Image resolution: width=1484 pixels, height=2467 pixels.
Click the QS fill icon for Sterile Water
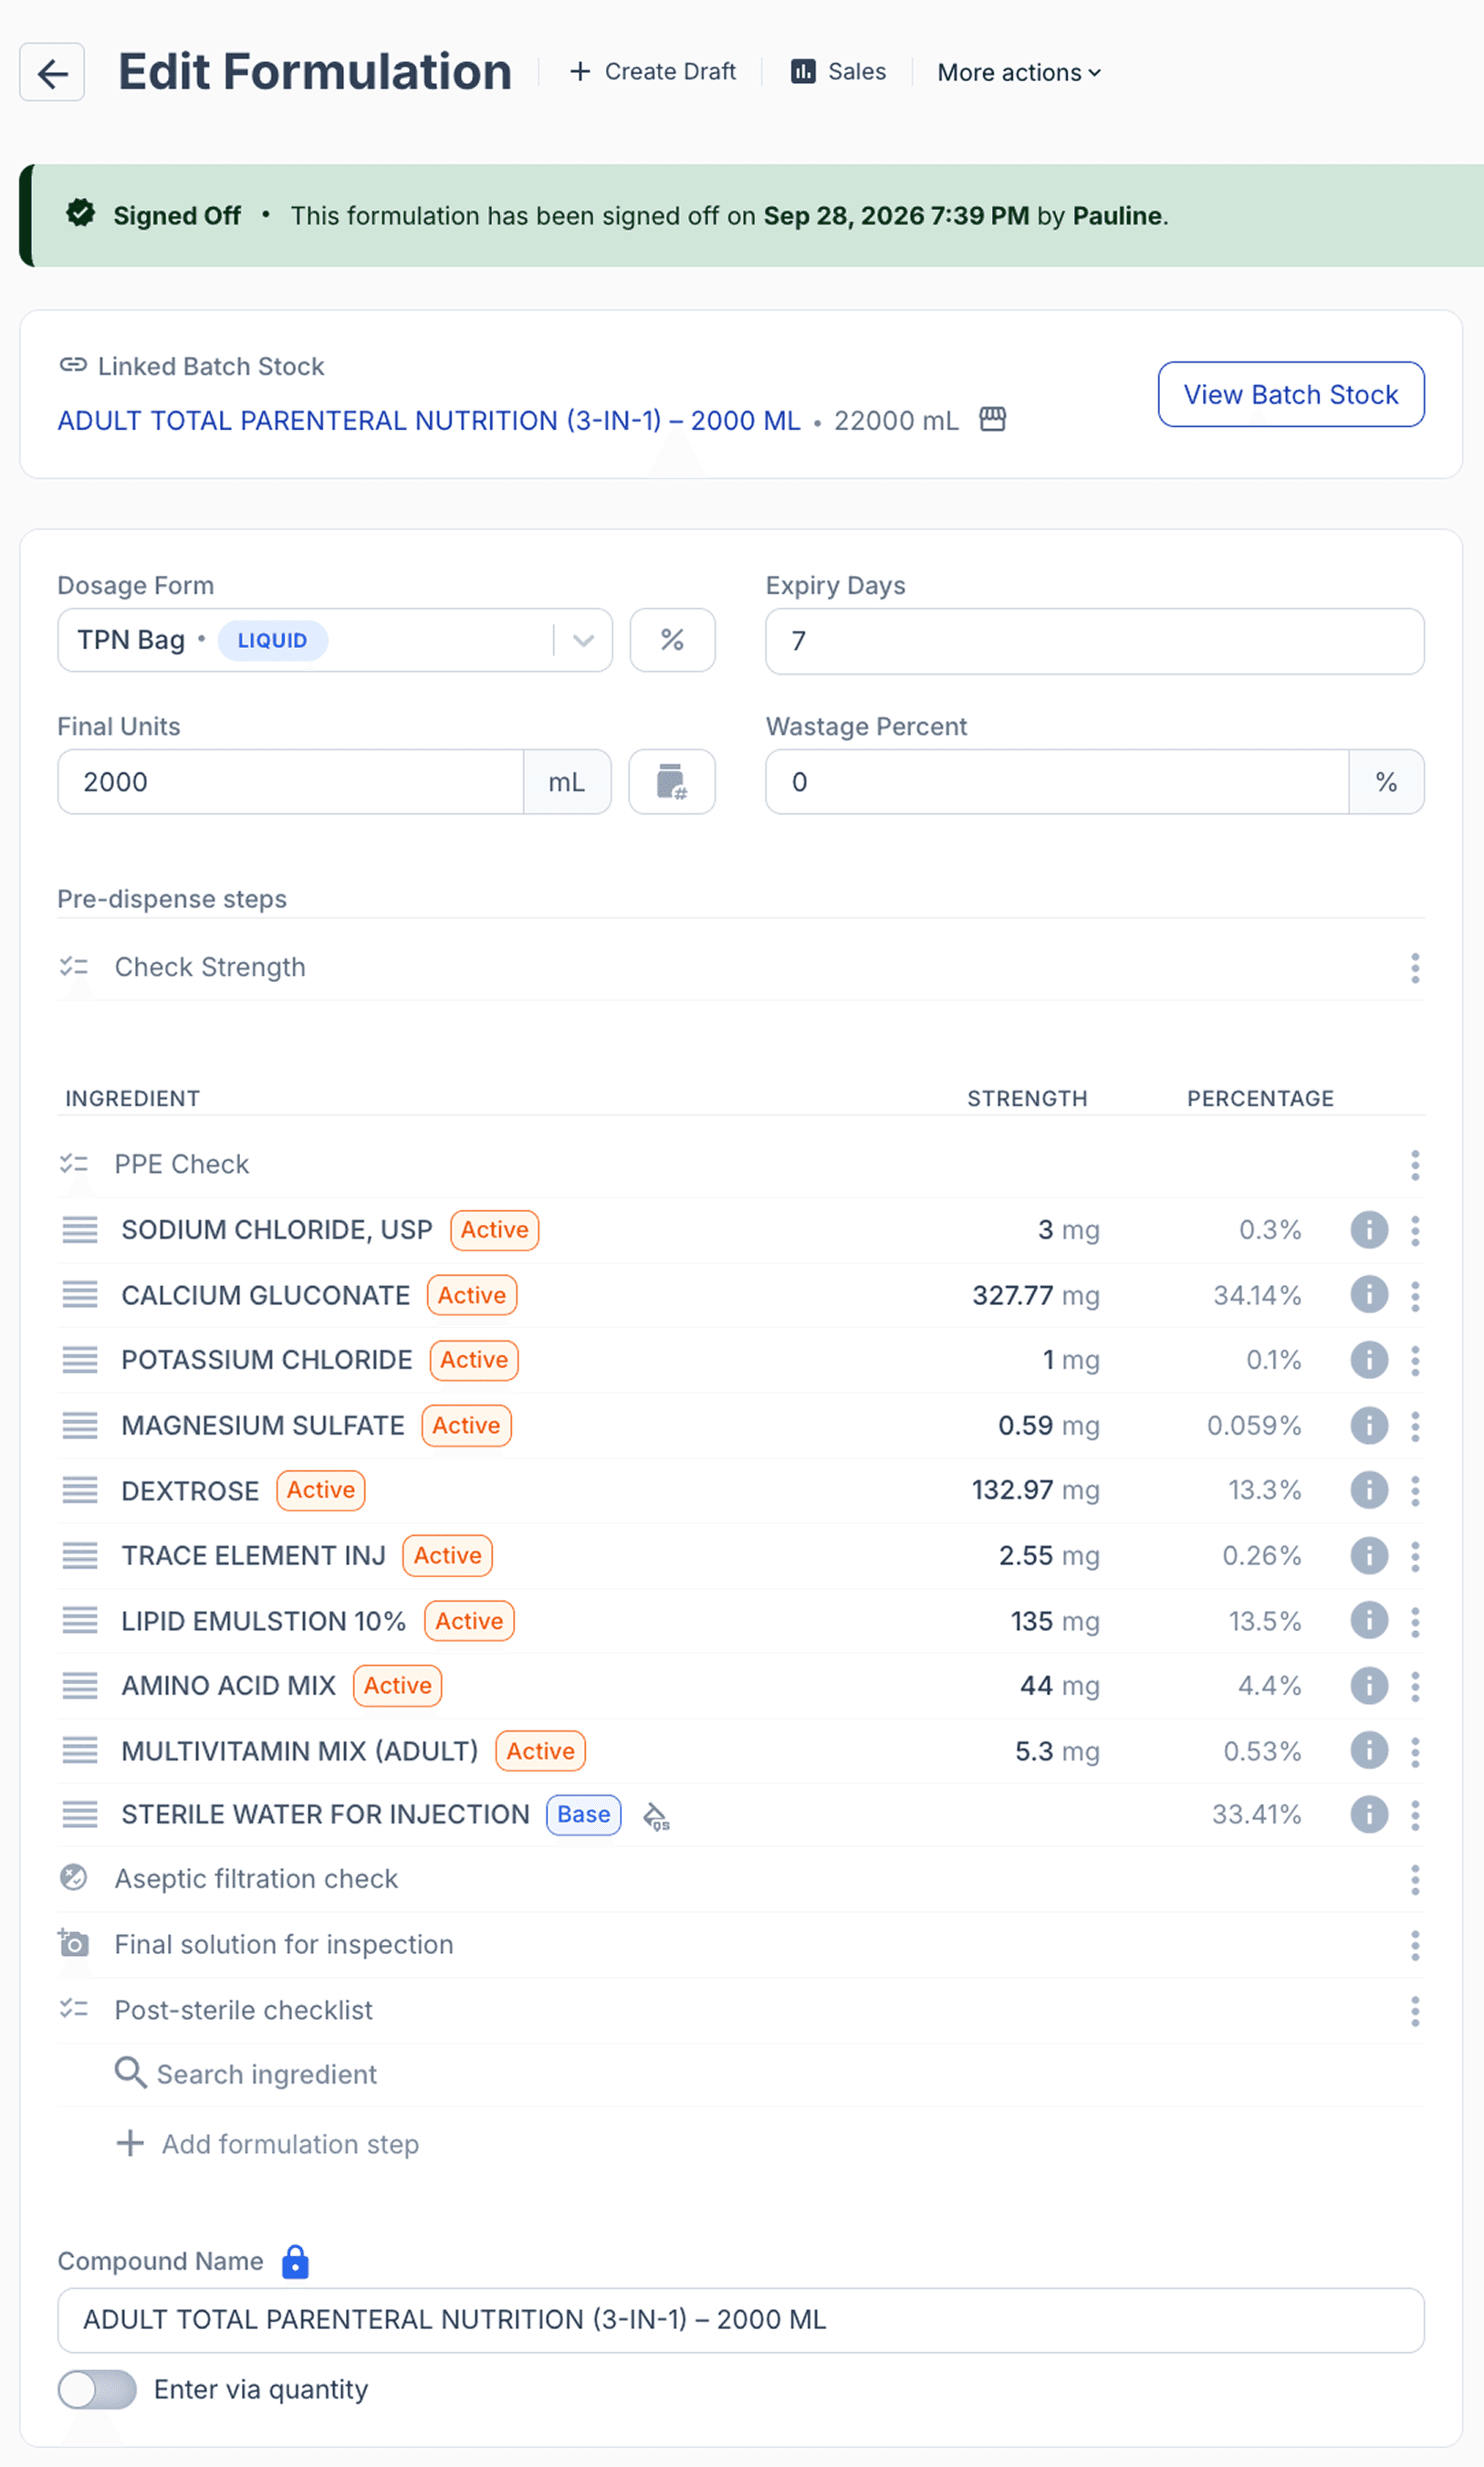pyautogui.click(x=656, y=1816)
